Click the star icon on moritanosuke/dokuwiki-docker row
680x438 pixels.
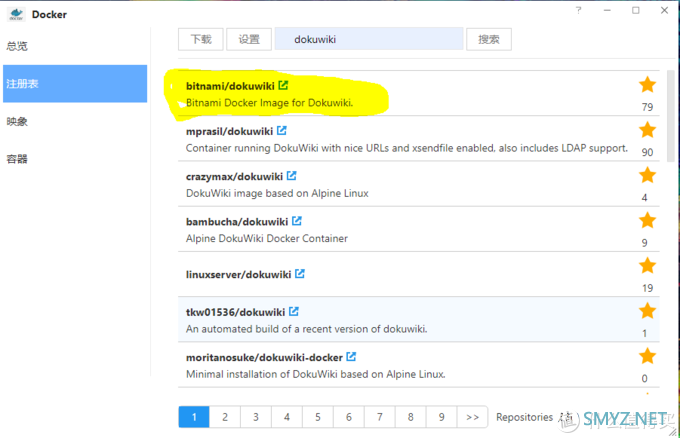[647, 356]
